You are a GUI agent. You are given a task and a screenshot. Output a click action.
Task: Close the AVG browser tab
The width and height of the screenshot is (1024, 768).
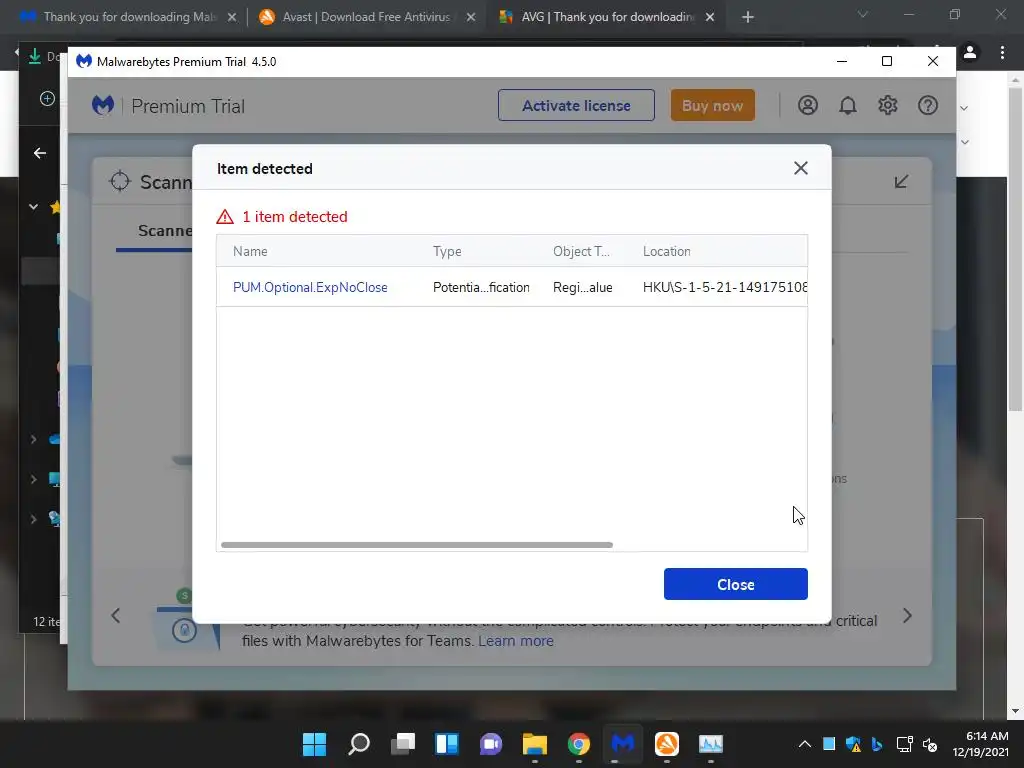710,17
